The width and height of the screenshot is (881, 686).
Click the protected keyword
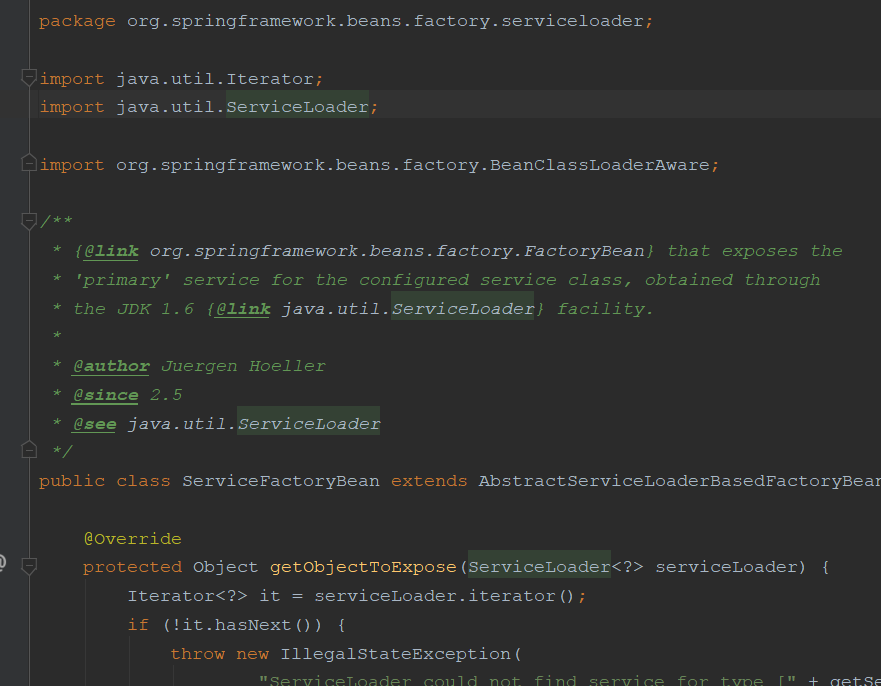click(133, 567)
